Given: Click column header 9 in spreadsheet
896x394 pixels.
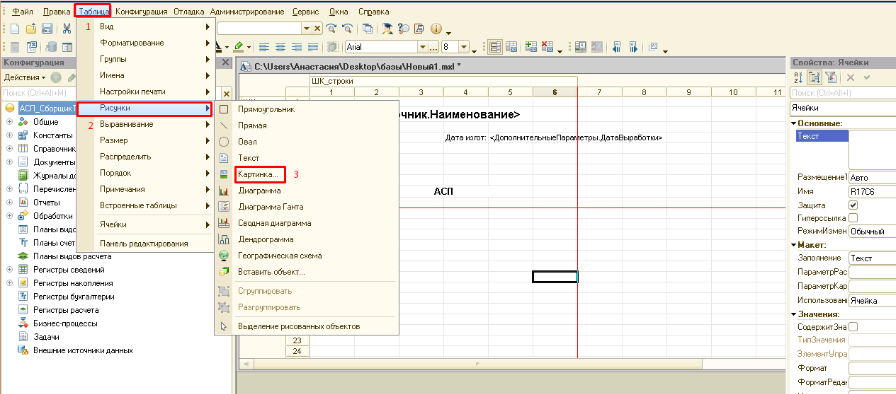Looking at the screenshot, I should tap(689, 92).
